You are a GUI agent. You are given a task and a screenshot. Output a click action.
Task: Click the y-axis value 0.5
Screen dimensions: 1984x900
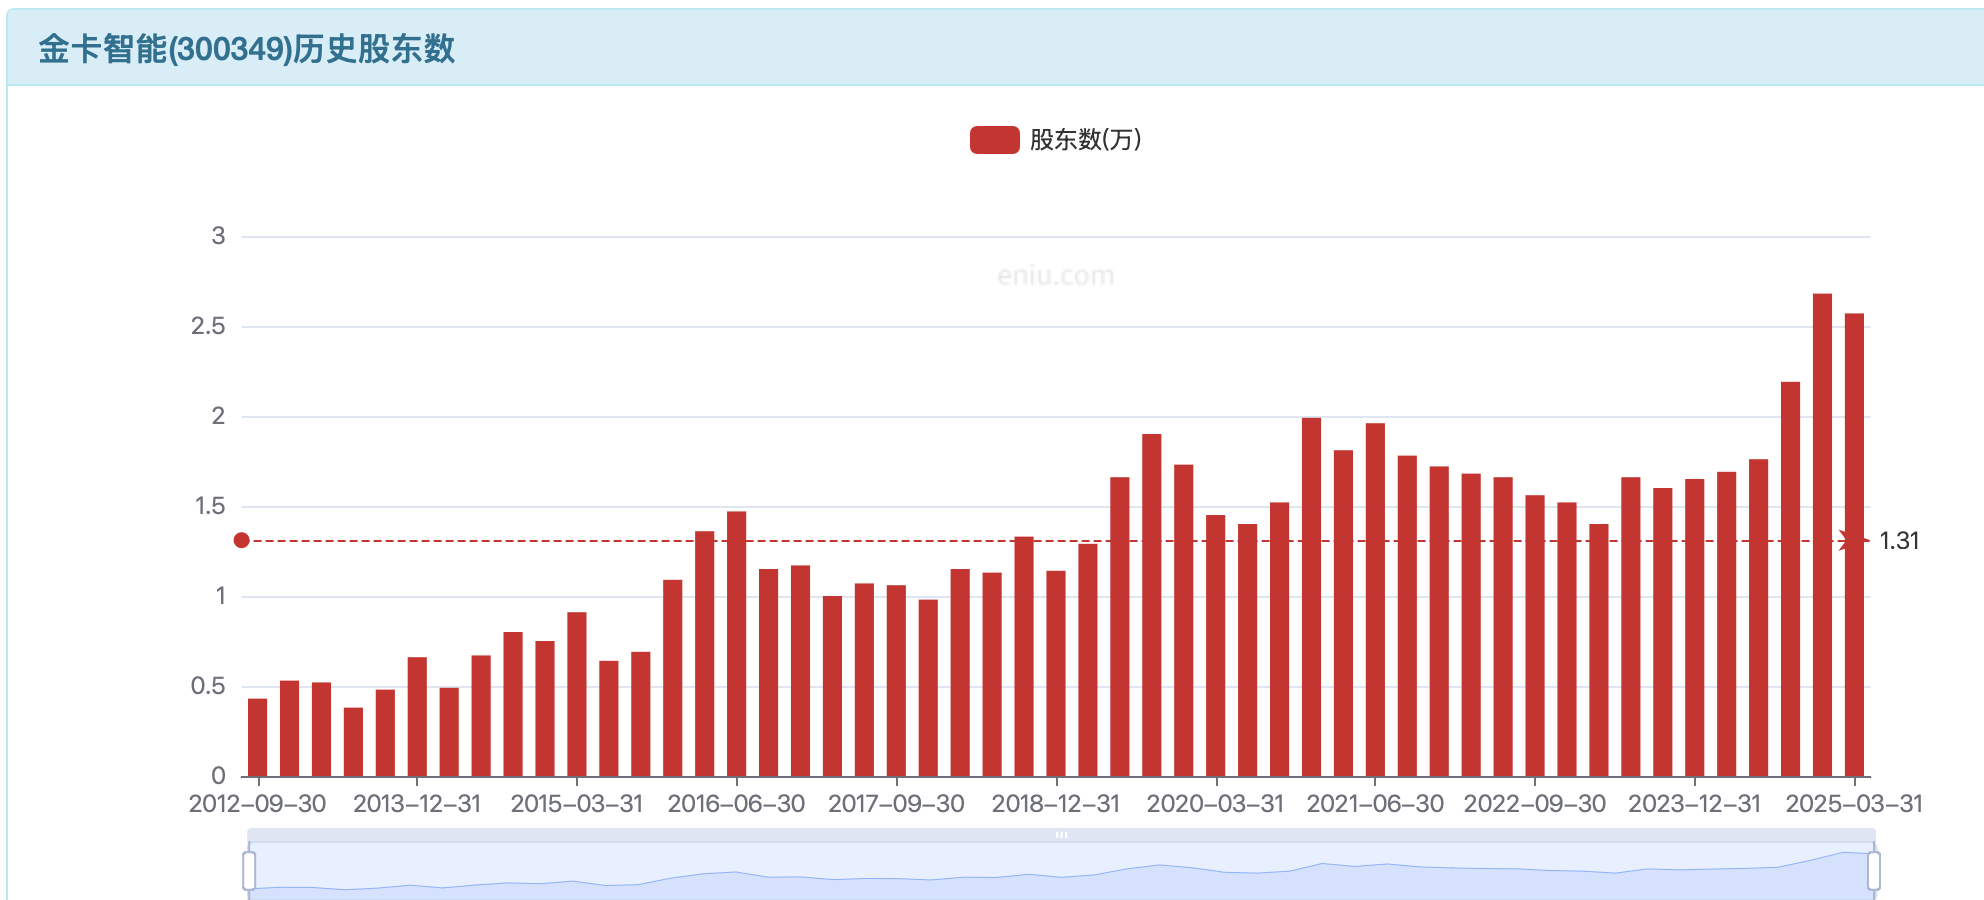coord(208,686)
